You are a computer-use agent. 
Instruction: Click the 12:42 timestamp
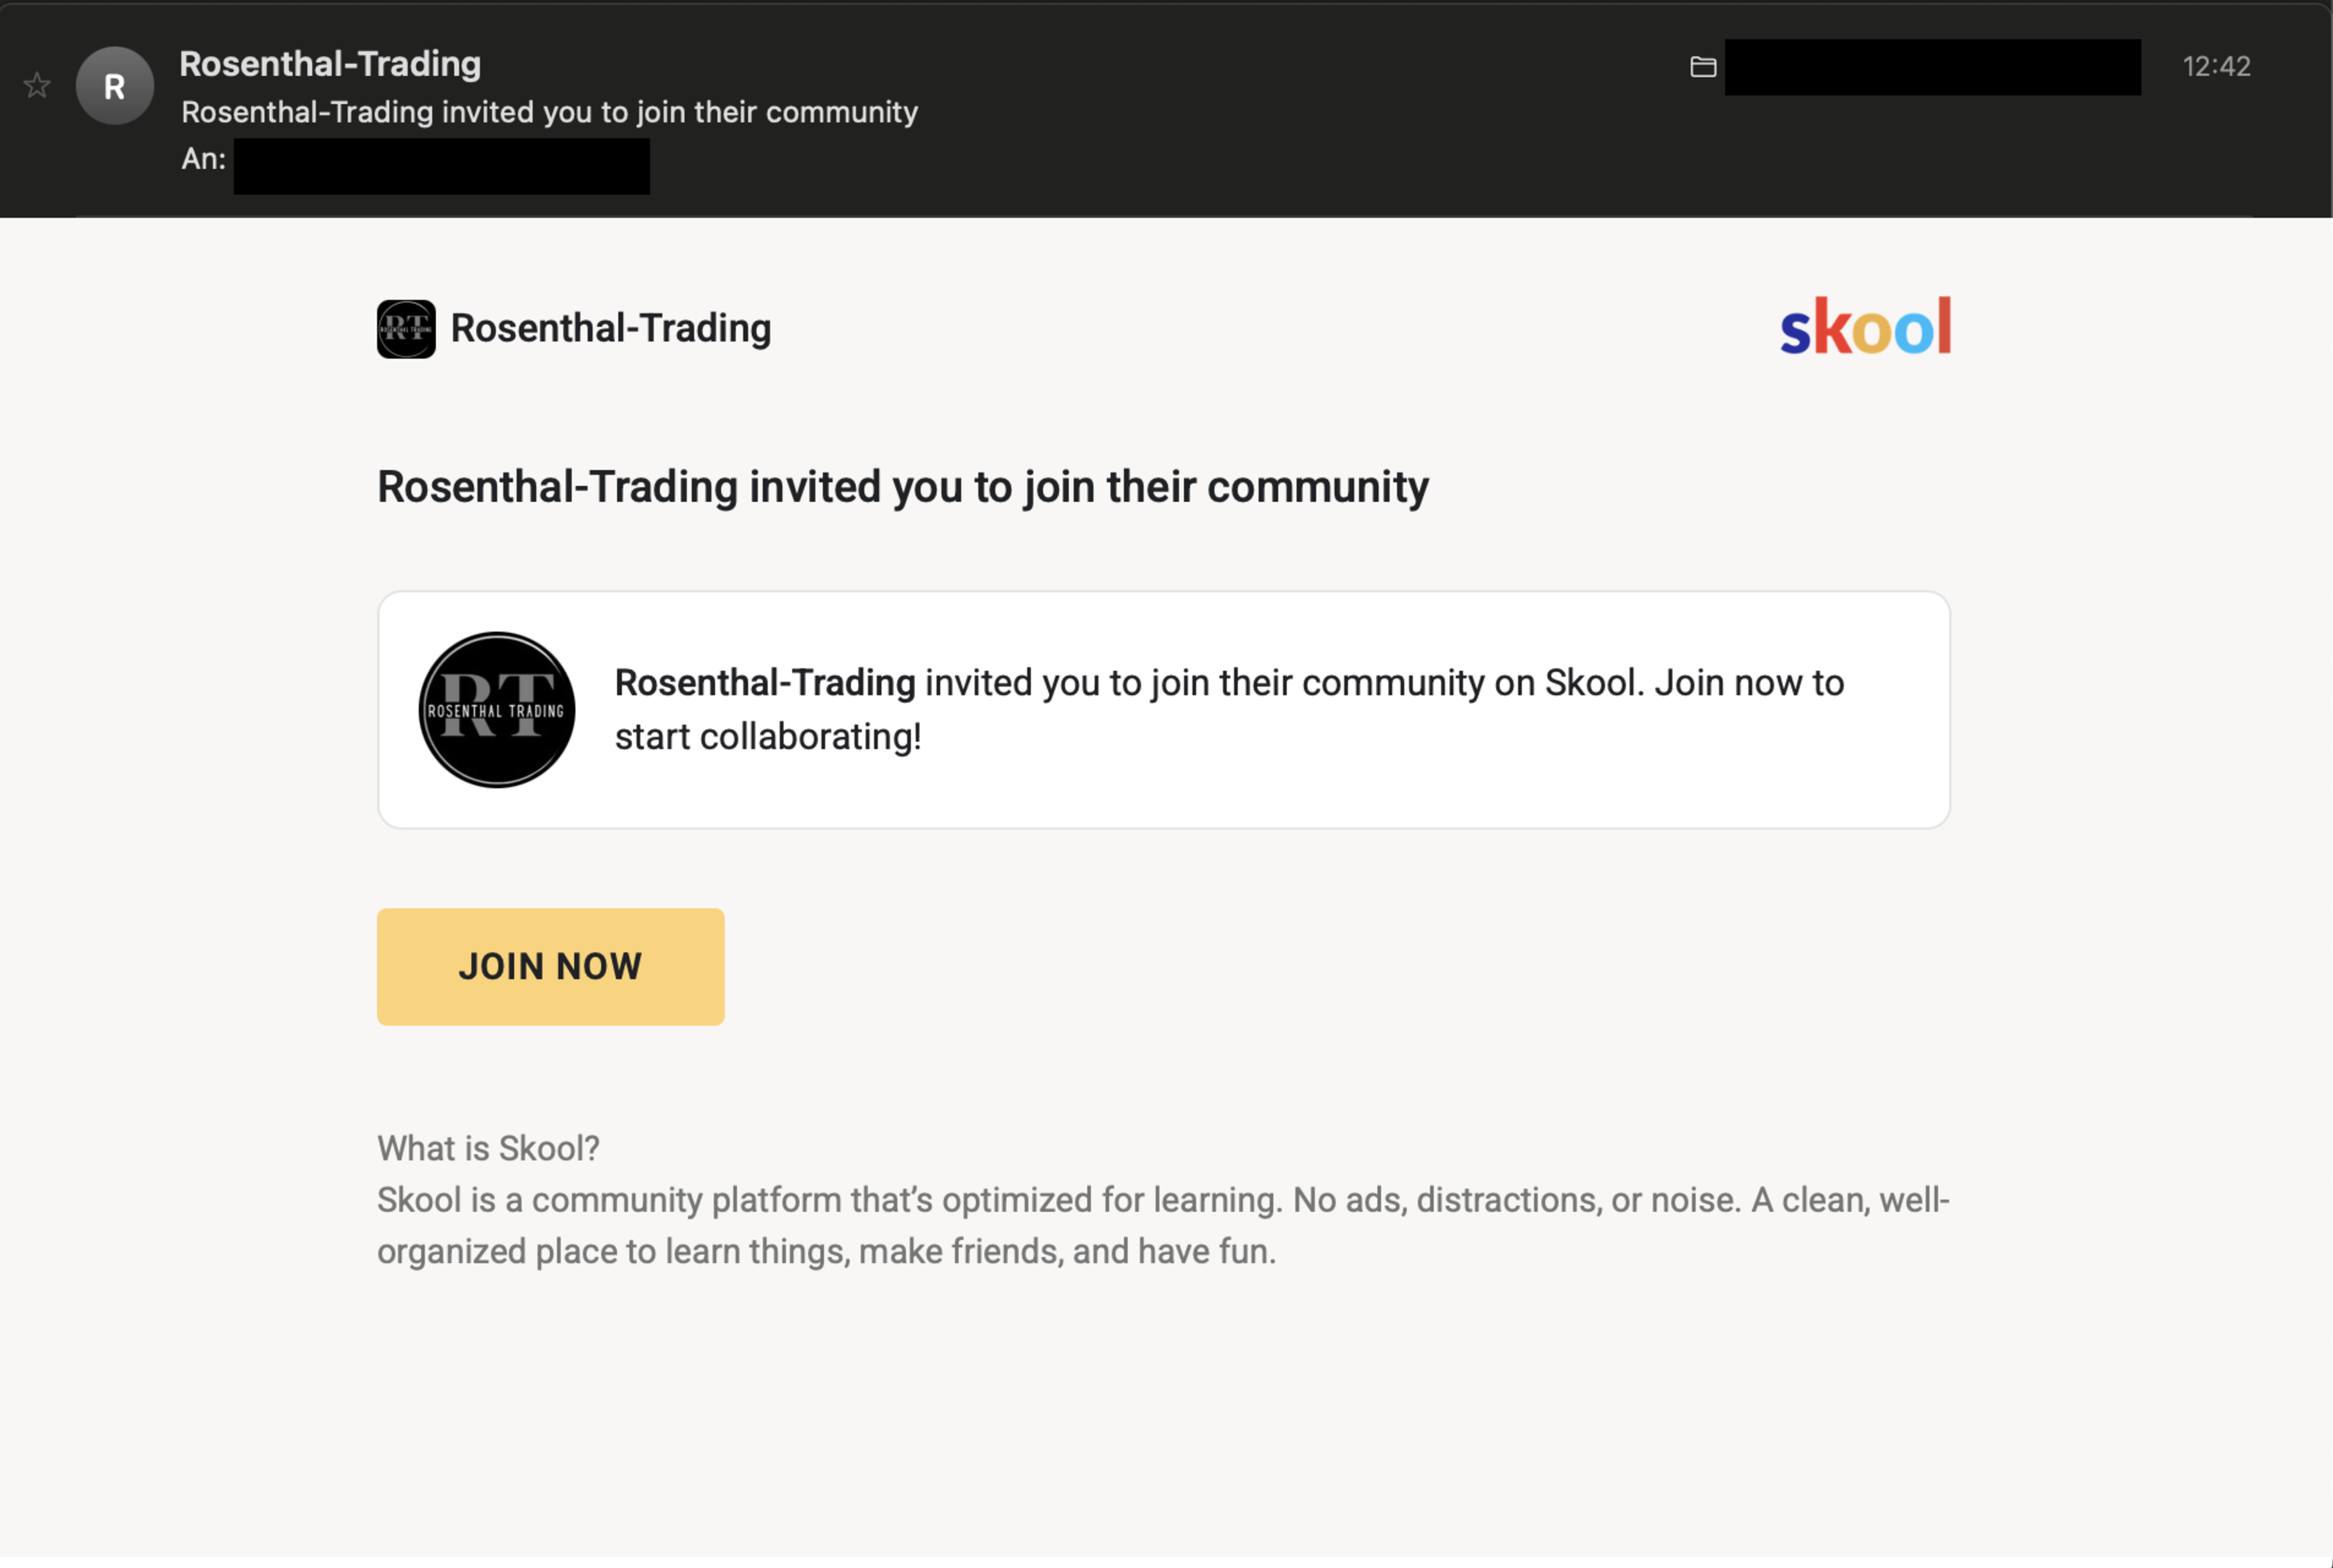click(x=2216, y=67)
